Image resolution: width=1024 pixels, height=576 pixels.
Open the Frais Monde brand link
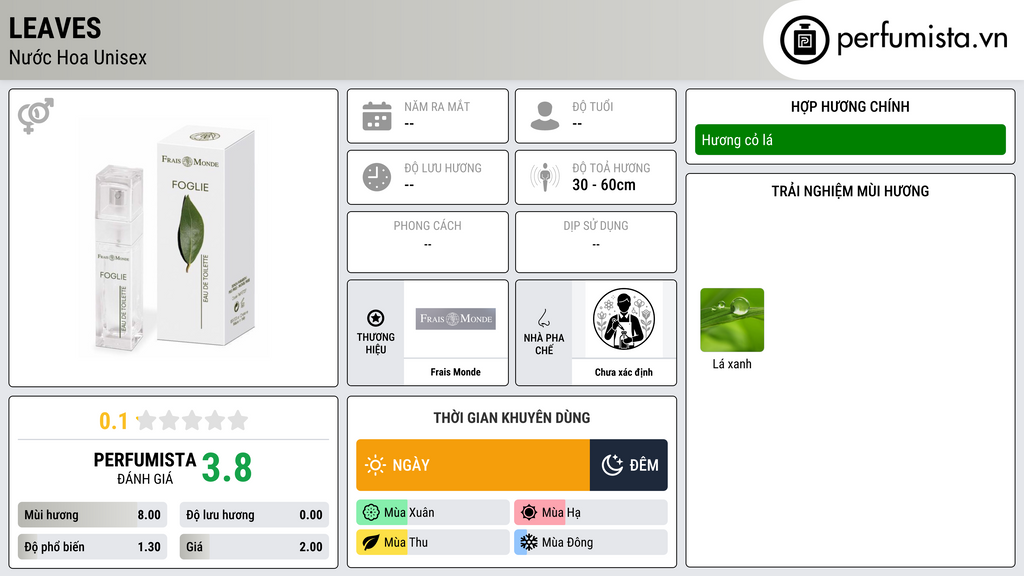click(455, 372)
